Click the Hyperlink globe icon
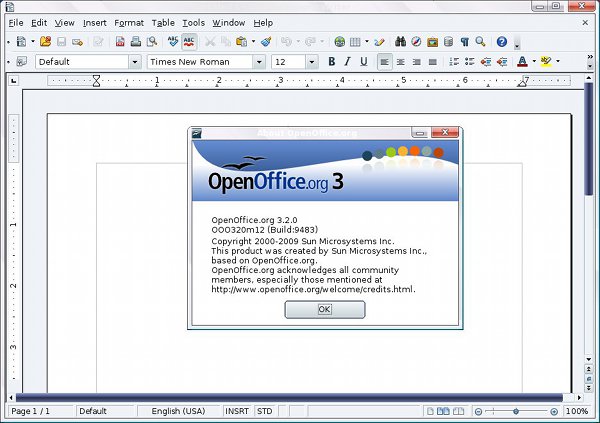The image size is (600, 423). pos(339,41)
